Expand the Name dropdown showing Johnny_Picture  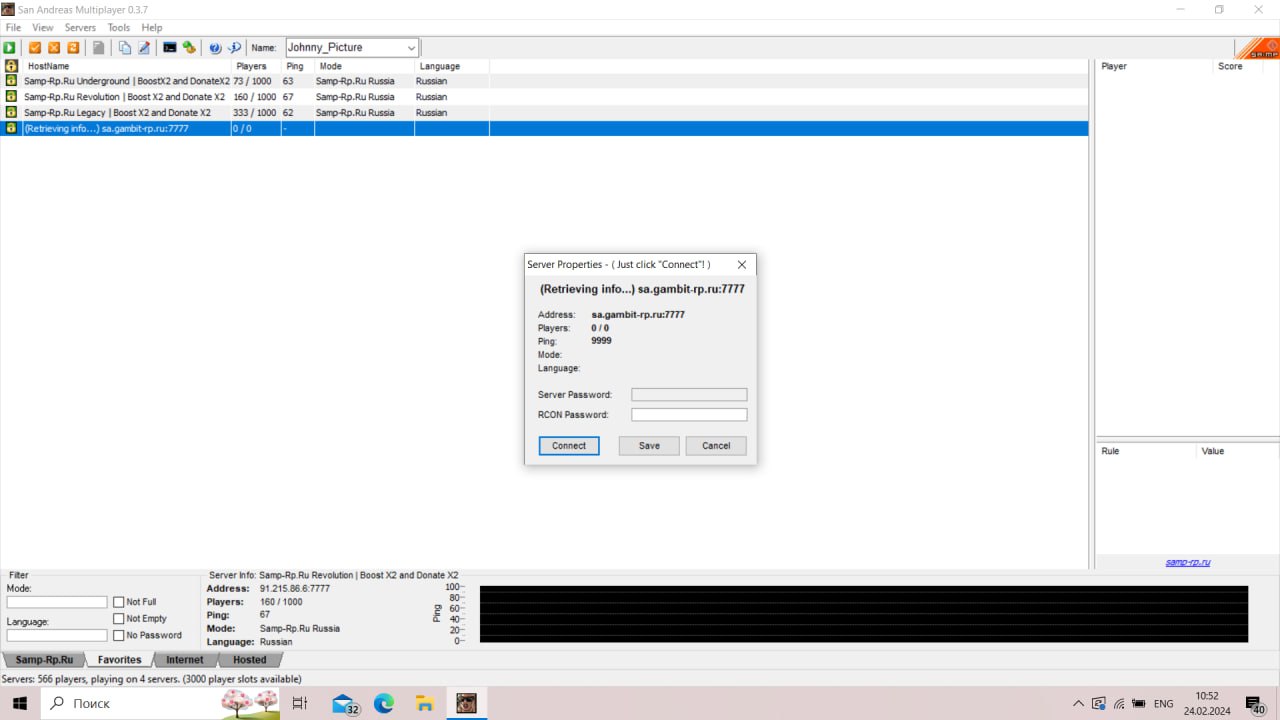point(411,47)
